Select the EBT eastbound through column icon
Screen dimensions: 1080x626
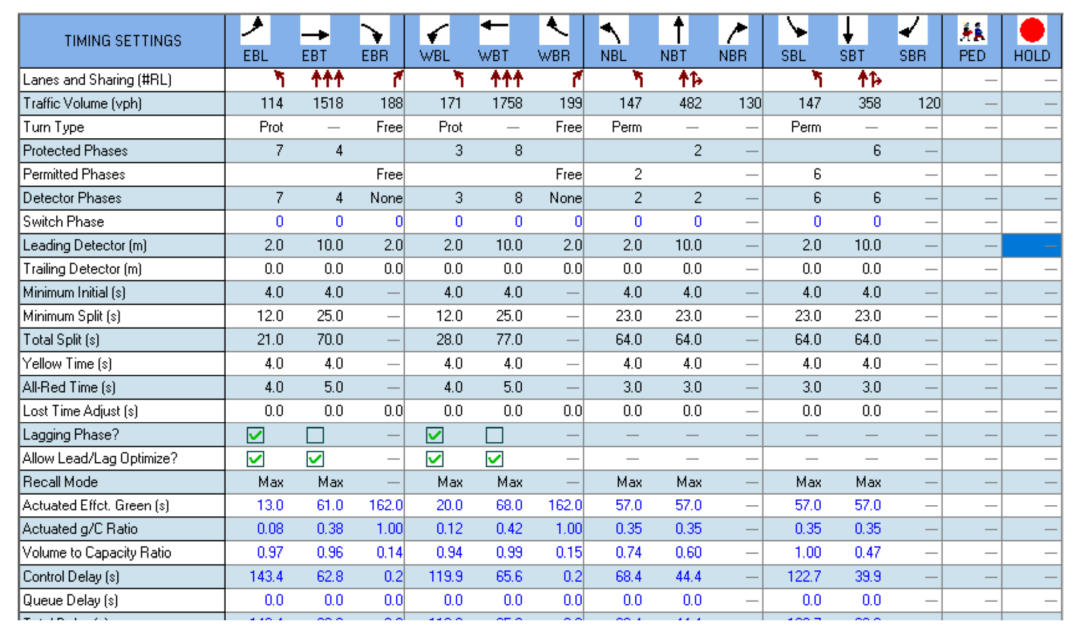315,32
